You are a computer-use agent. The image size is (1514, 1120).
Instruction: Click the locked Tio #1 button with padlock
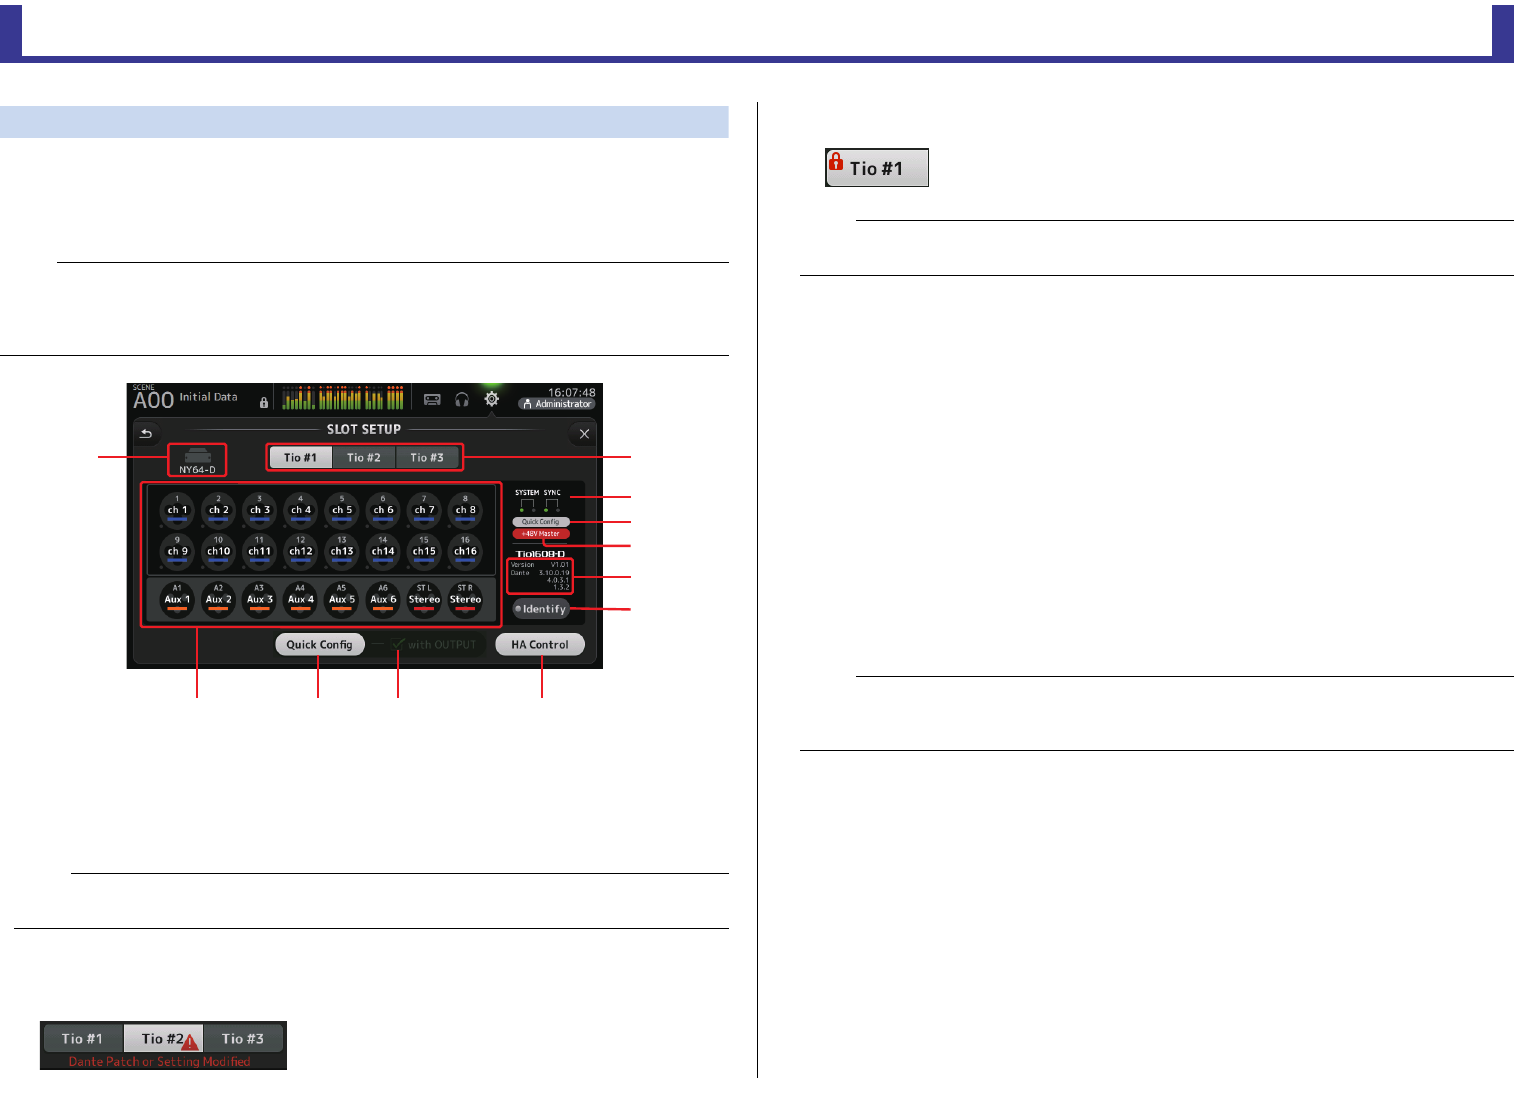pos(877,168)
